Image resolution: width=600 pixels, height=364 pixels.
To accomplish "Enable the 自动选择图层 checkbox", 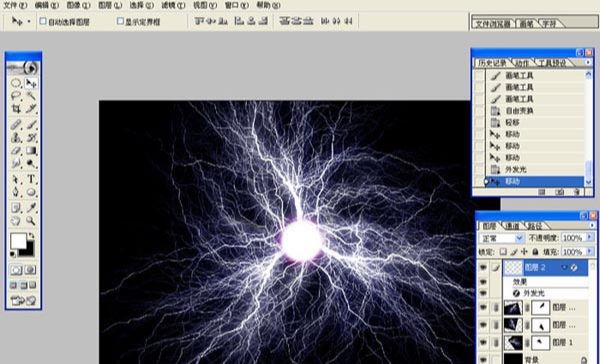I will coord(43,21).
